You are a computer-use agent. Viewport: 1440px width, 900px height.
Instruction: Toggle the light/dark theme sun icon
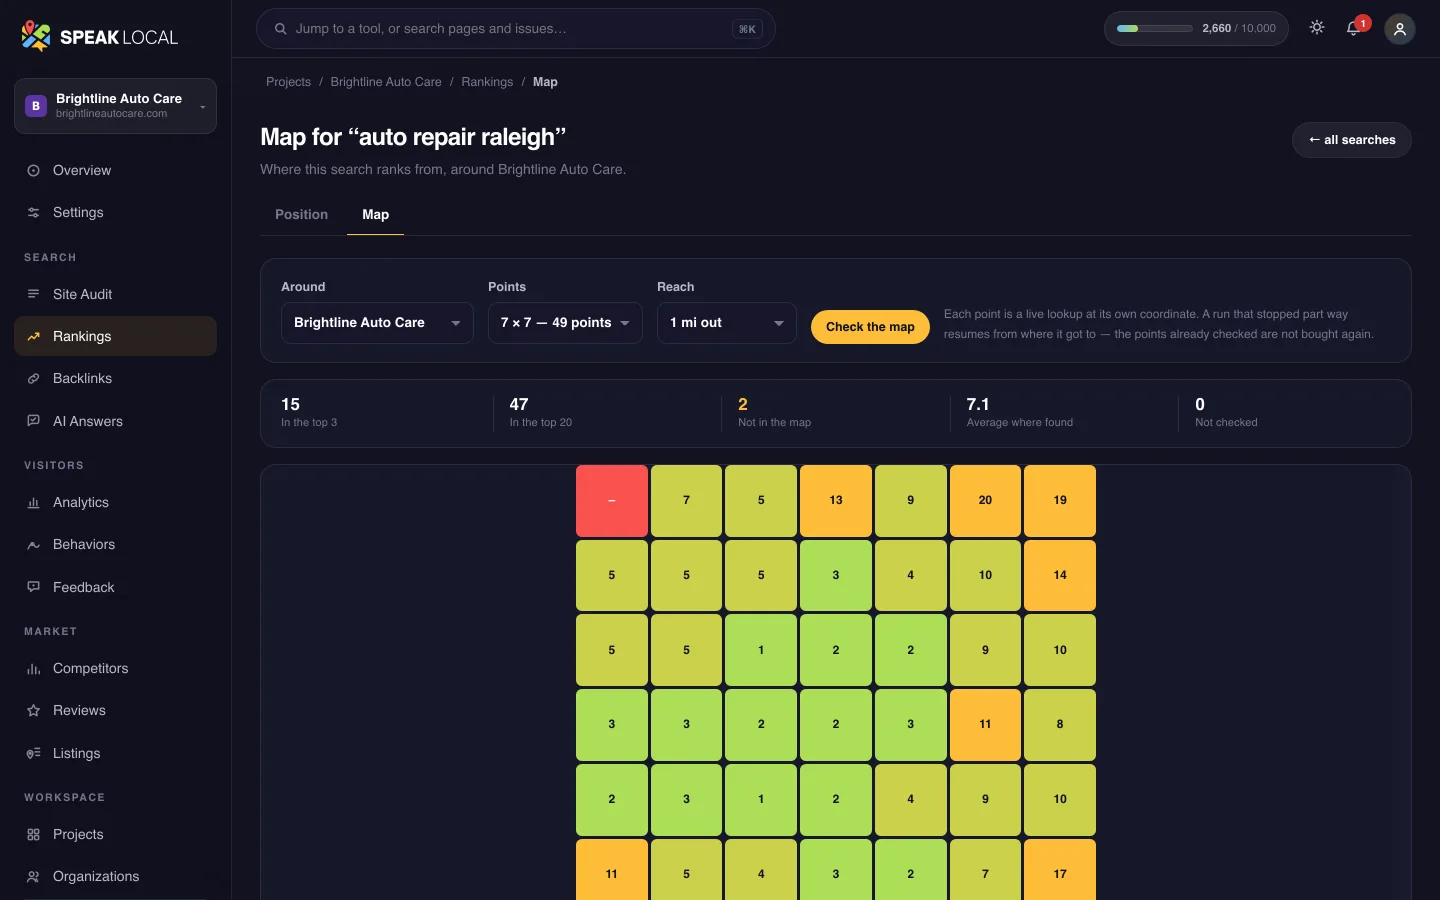(x=1317, y=28)
